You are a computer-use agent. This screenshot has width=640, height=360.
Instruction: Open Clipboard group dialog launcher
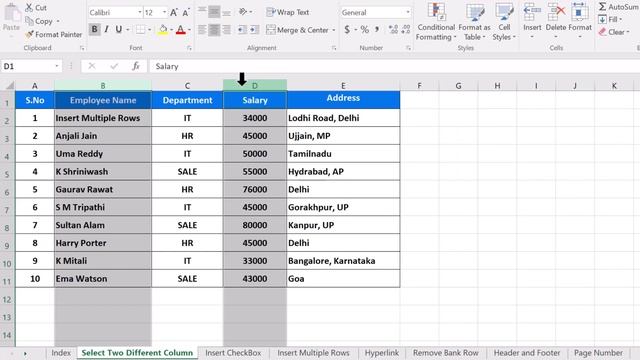[82, 48]
